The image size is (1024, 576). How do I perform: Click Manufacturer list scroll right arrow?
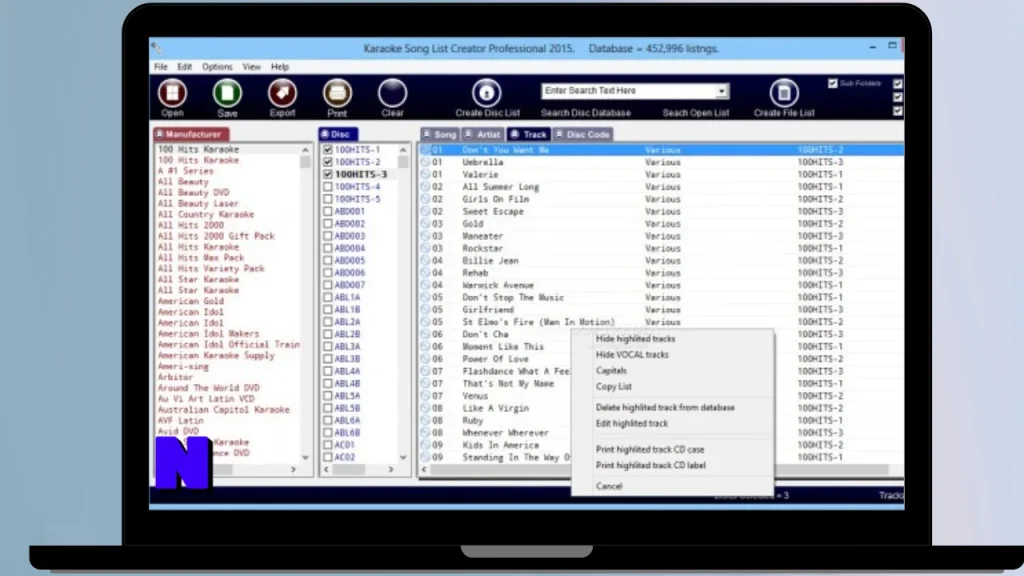[293, 469]
